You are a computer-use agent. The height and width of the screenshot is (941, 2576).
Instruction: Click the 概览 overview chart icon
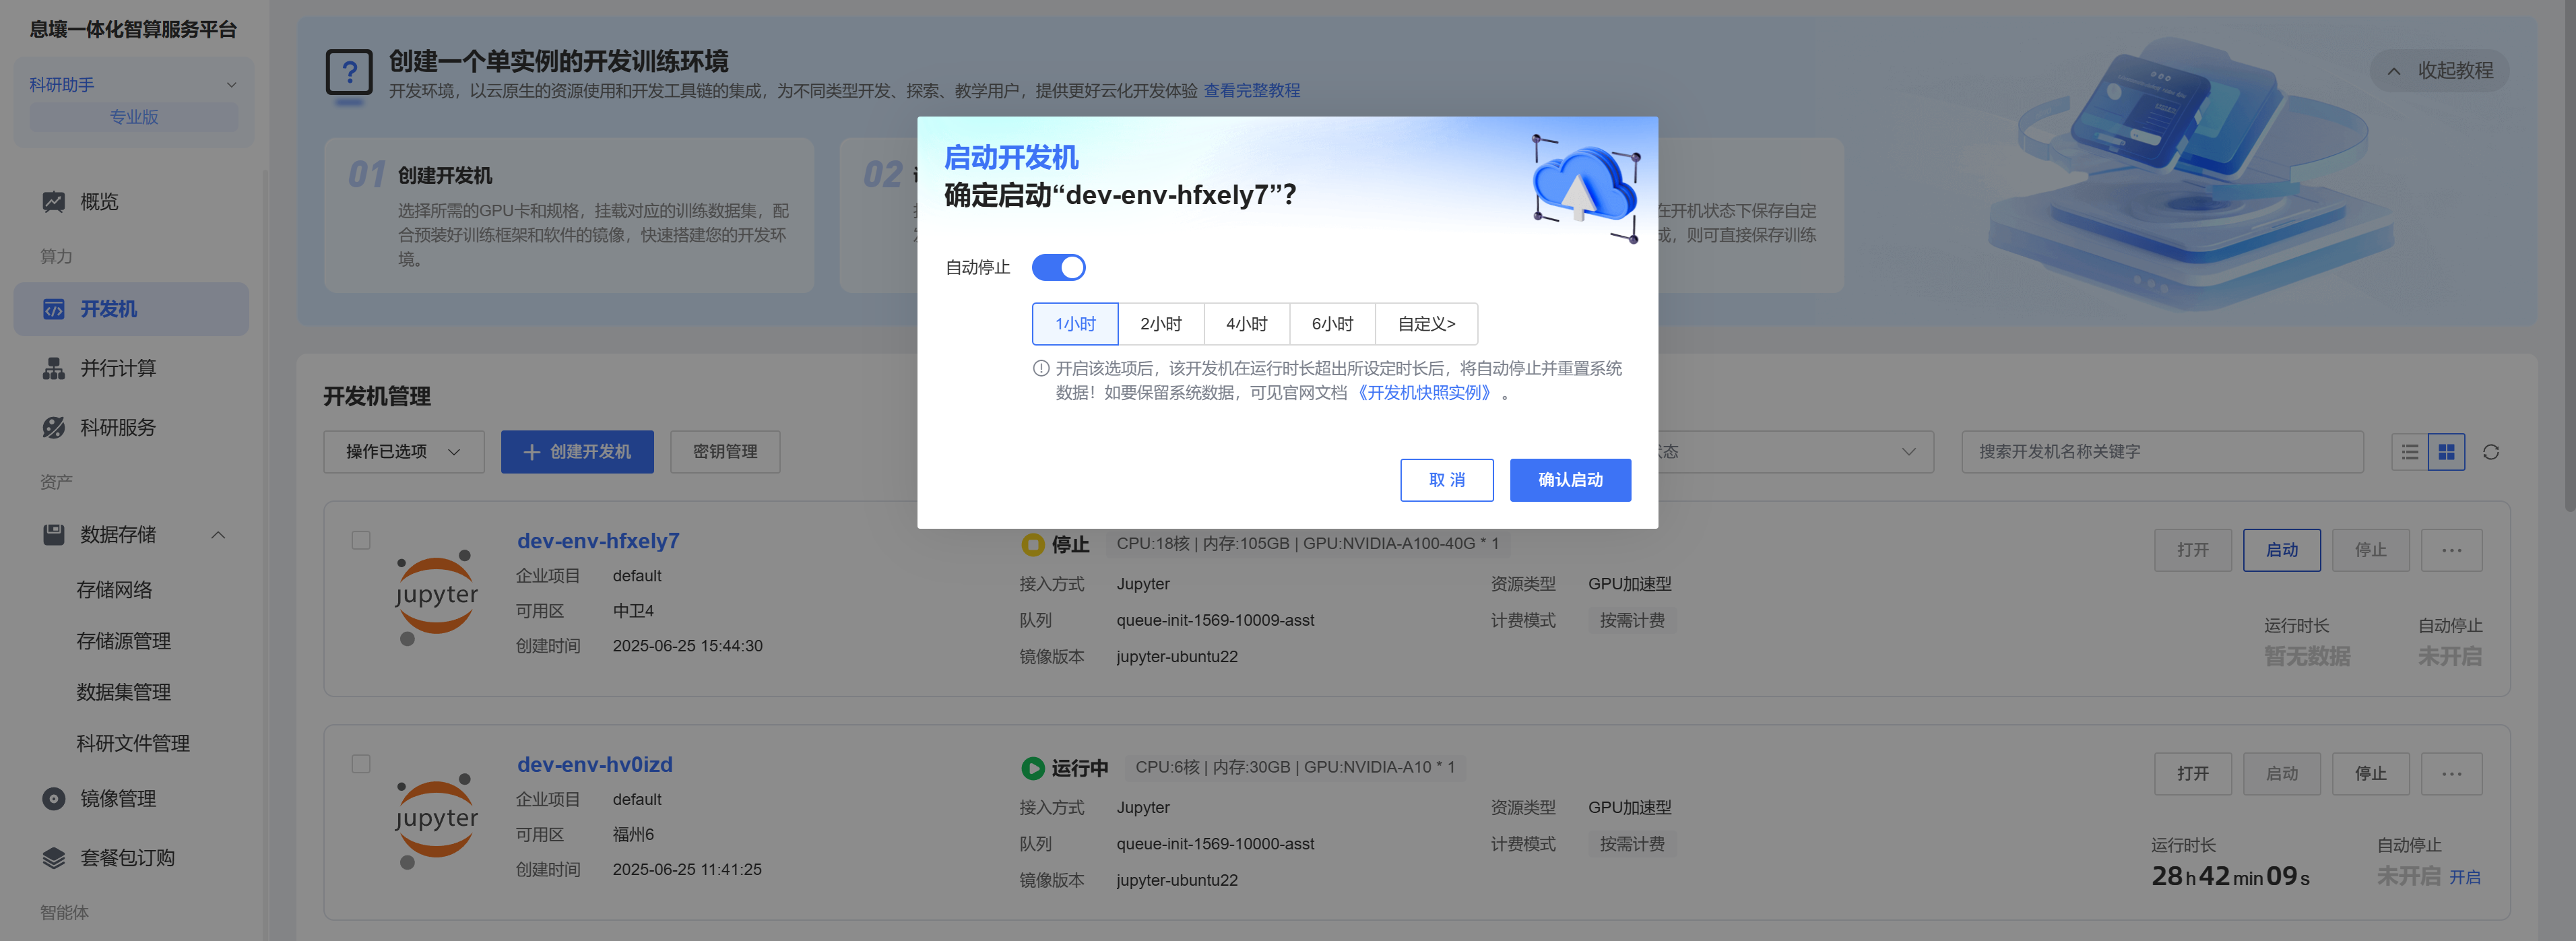pyautogui.click(x=54, y=202)
